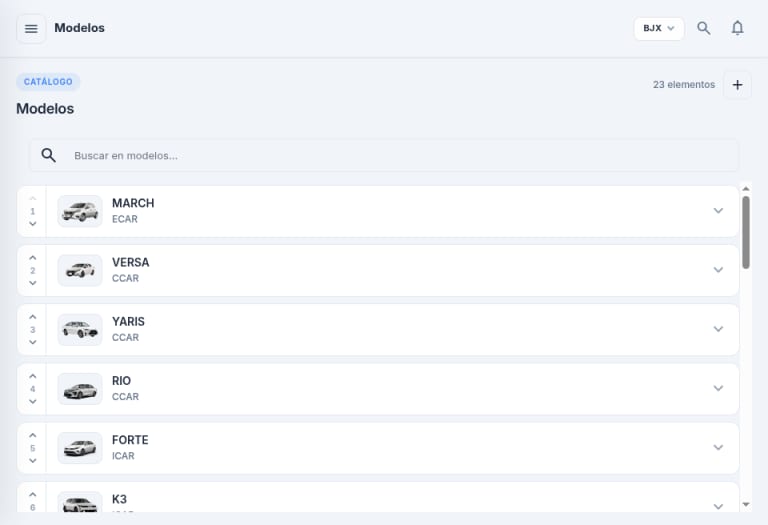Open the BJX location dropdown
The image size is (768, 525).
point(659,28)
